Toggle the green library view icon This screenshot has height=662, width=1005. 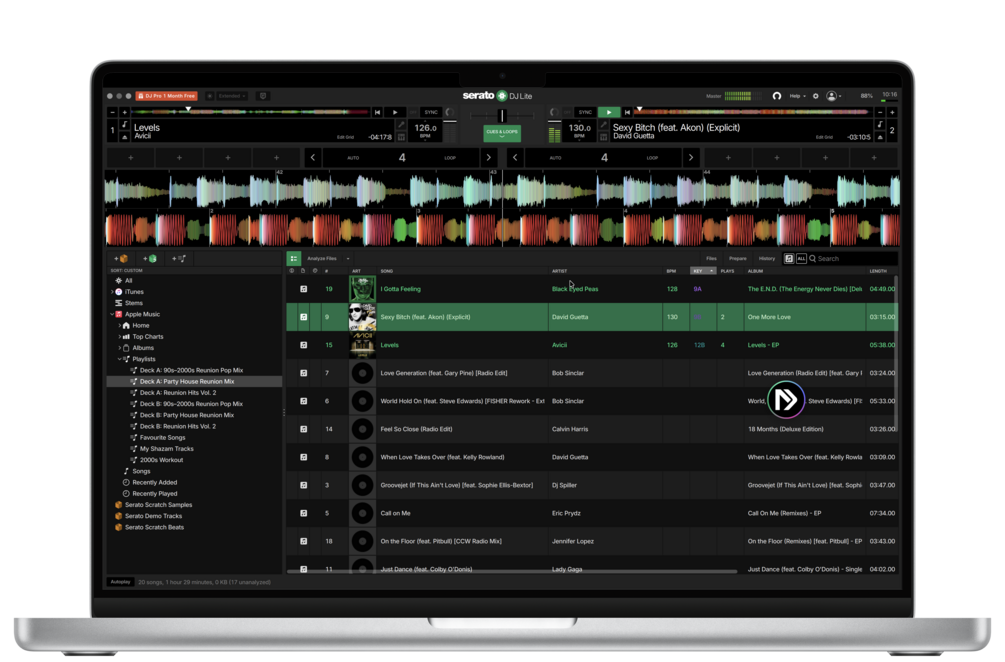[x=294, y=258]
